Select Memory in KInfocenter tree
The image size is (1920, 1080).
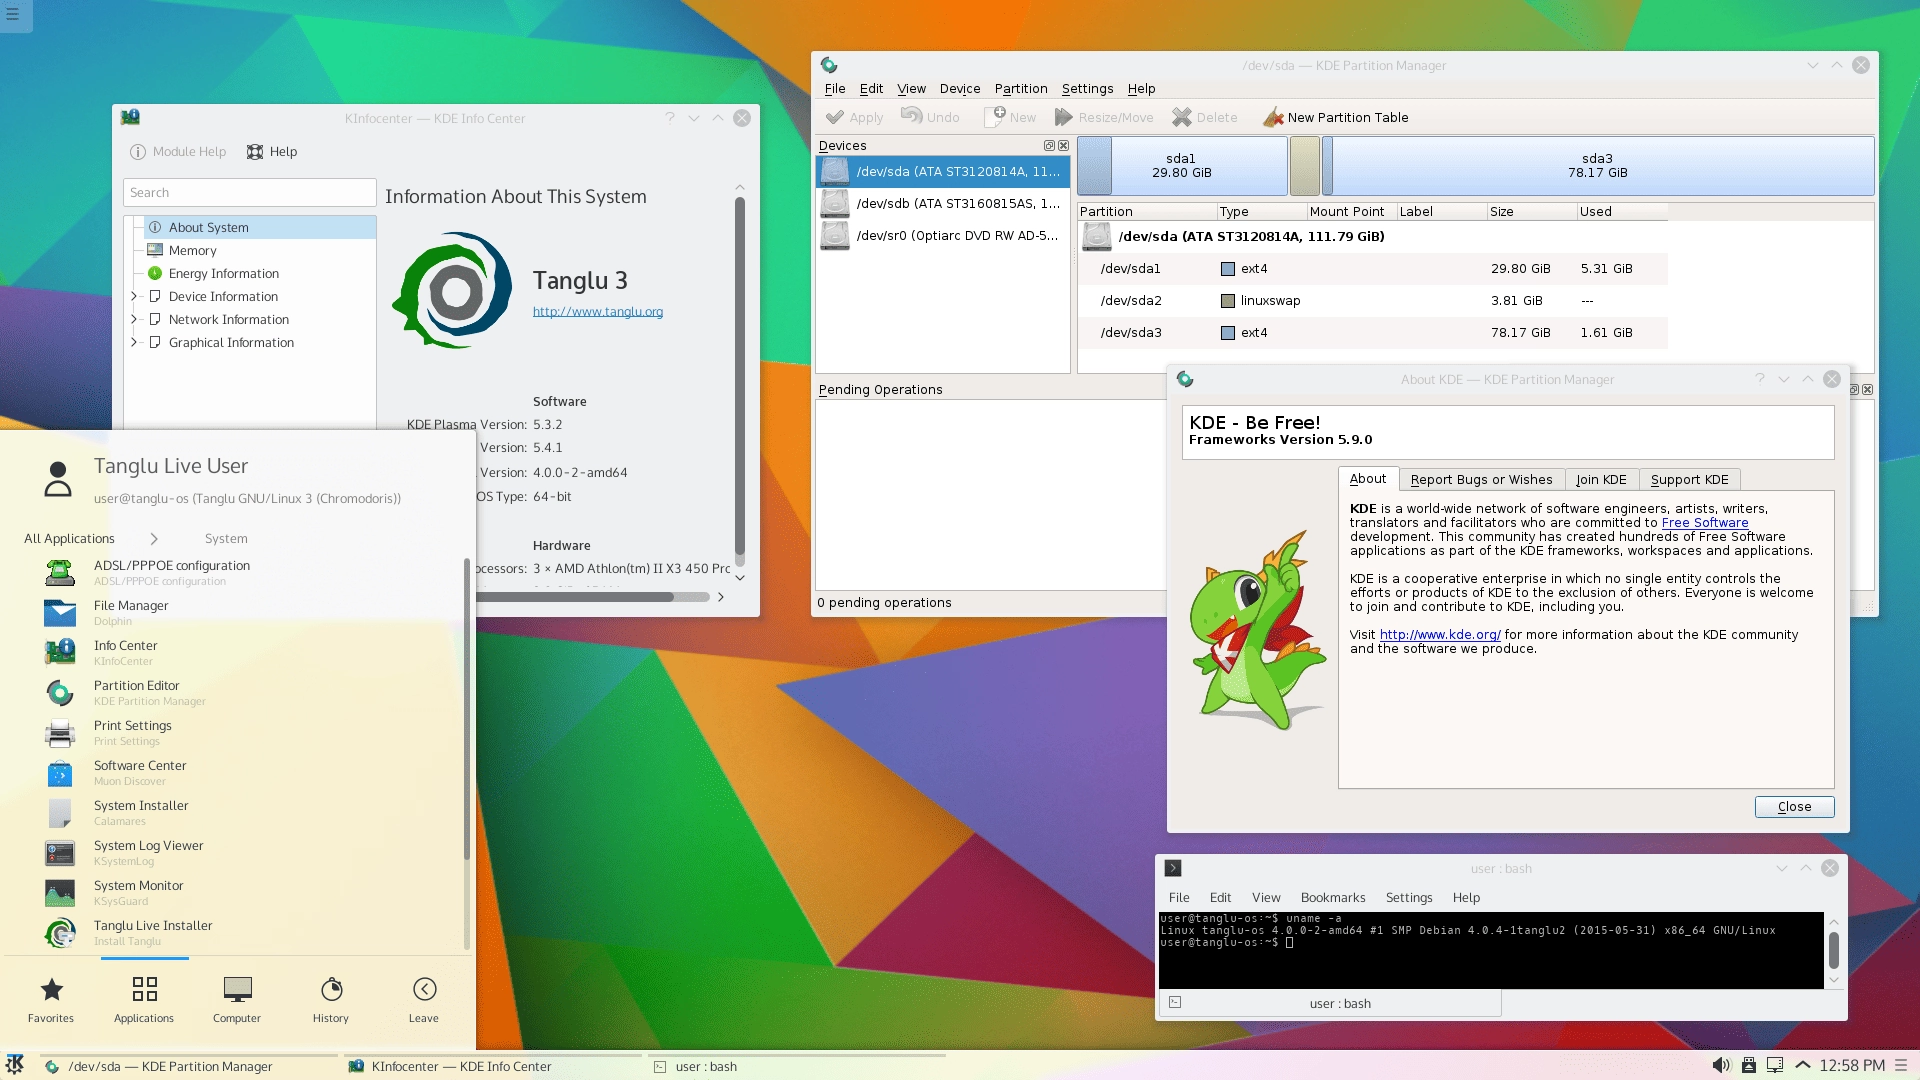(260, 251)
